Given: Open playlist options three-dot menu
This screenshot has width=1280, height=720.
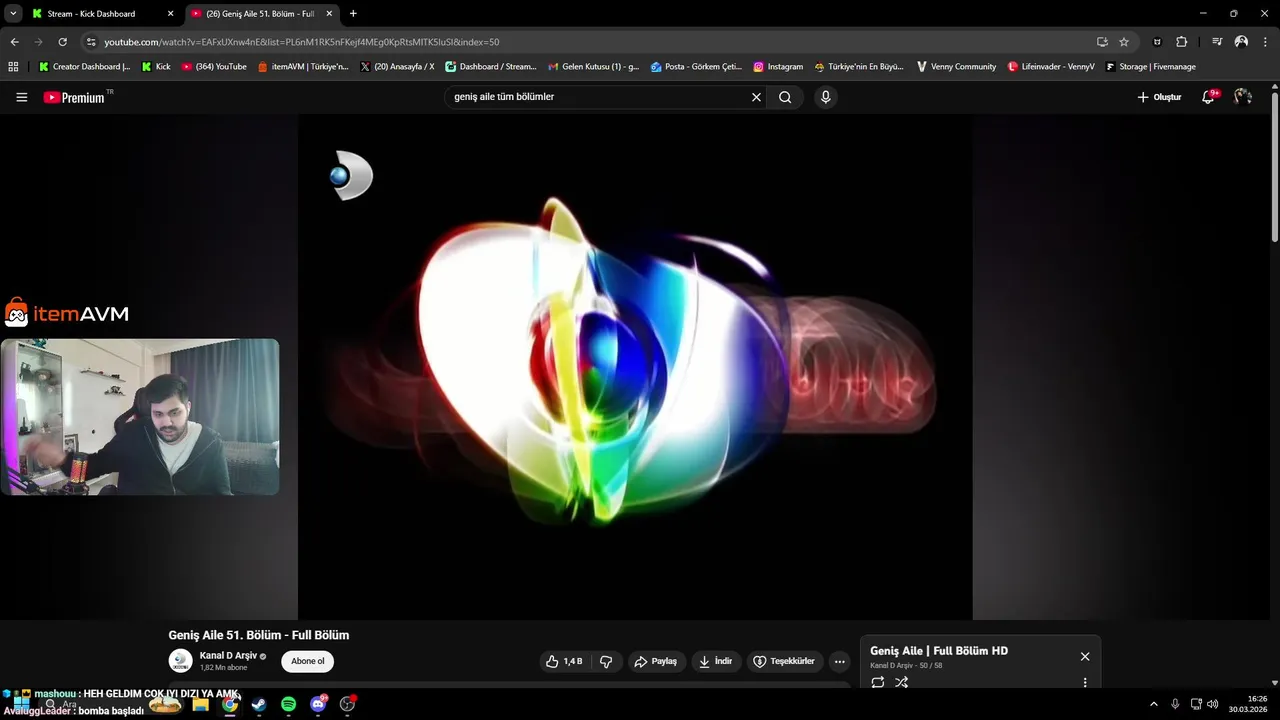Looking at the screenshot, I should [1085, 682].
